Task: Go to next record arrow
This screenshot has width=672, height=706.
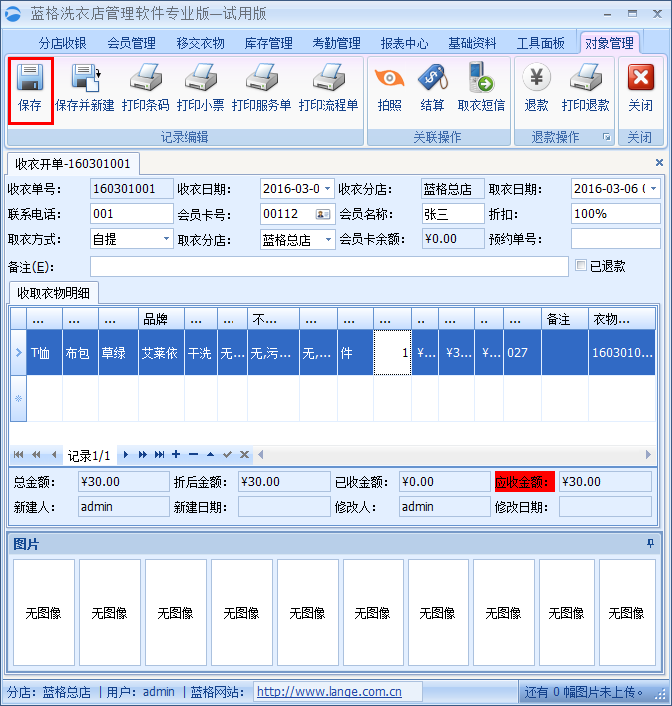Action: click(x=126, y=455)
